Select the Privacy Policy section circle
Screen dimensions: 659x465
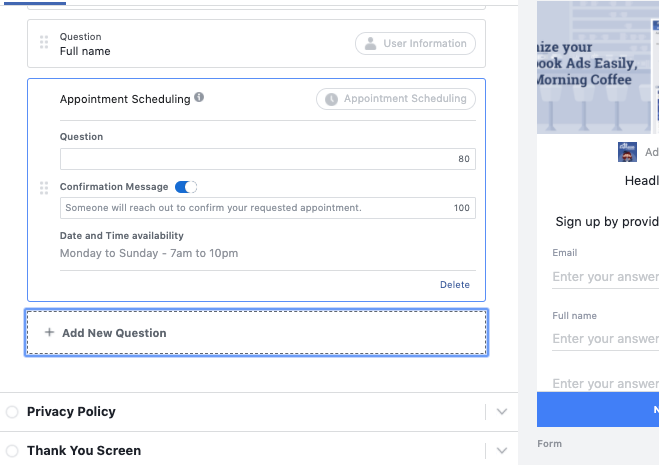12,412
